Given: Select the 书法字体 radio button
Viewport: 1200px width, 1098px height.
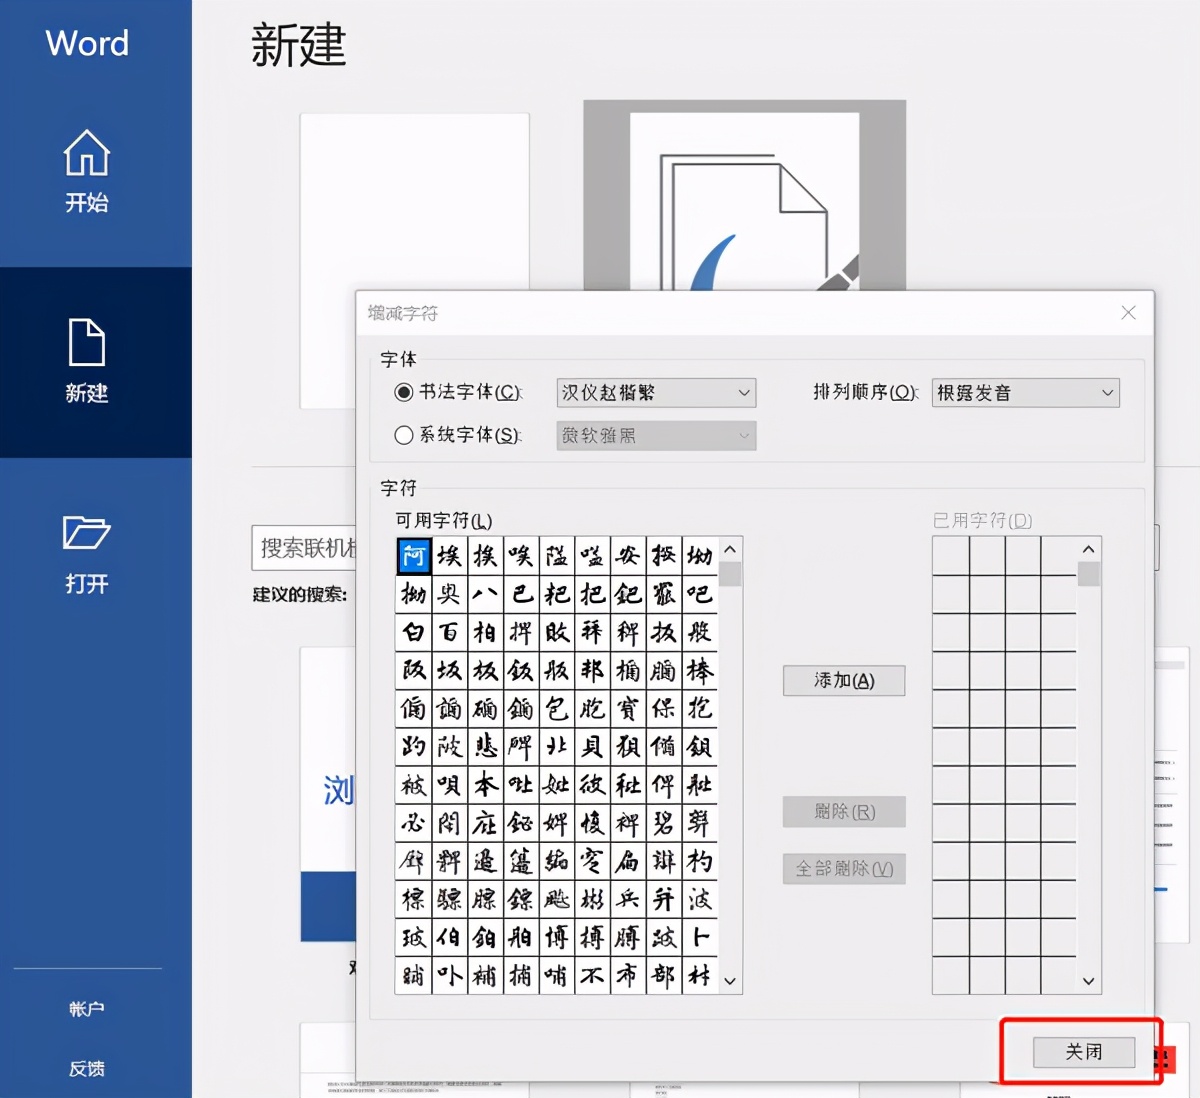Looking at the screenshot, I should (404, 392).
